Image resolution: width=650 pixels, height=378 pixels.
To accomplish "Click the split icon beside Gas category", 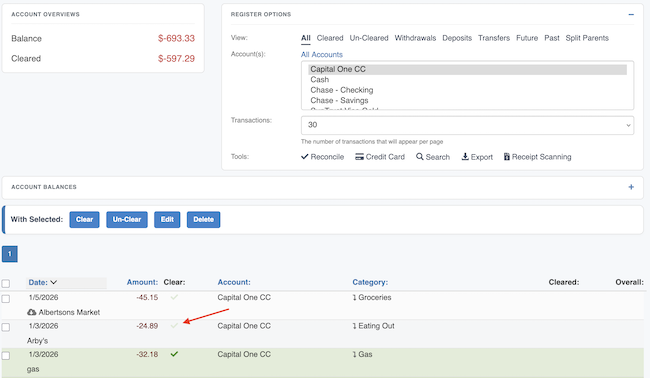I will (354, 354).
